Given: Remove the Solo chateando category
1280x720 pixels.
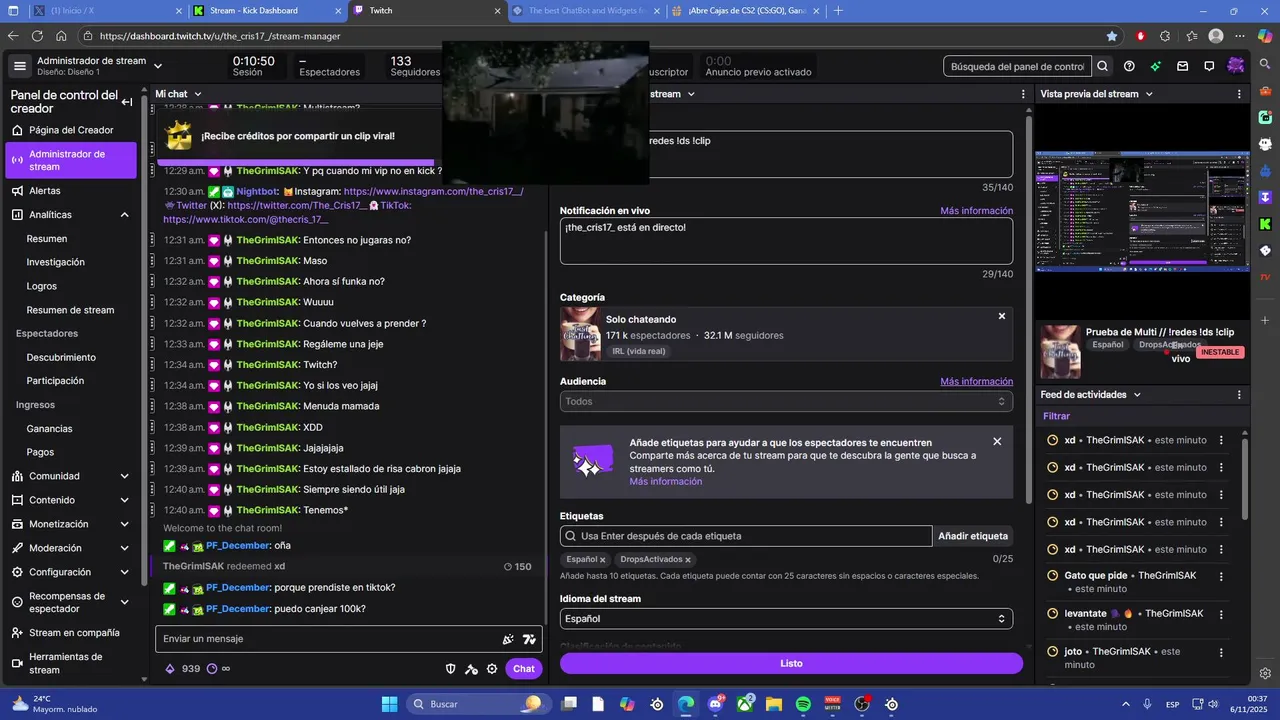Looking at the screenshot, I should click(1002, 316).
